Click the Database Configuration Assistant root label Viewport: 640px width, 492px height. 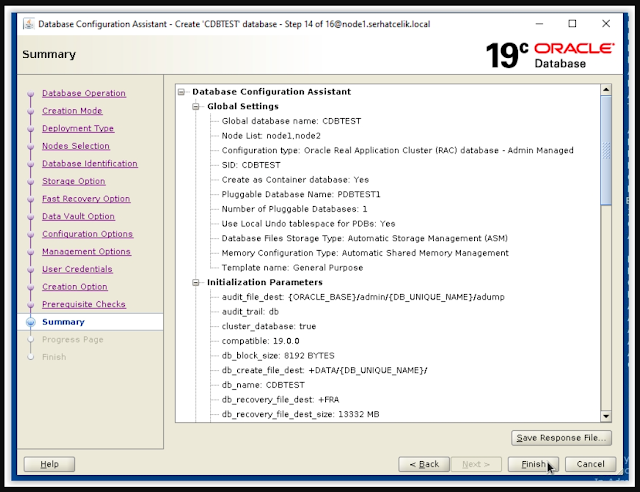click(x=271, y=92)
